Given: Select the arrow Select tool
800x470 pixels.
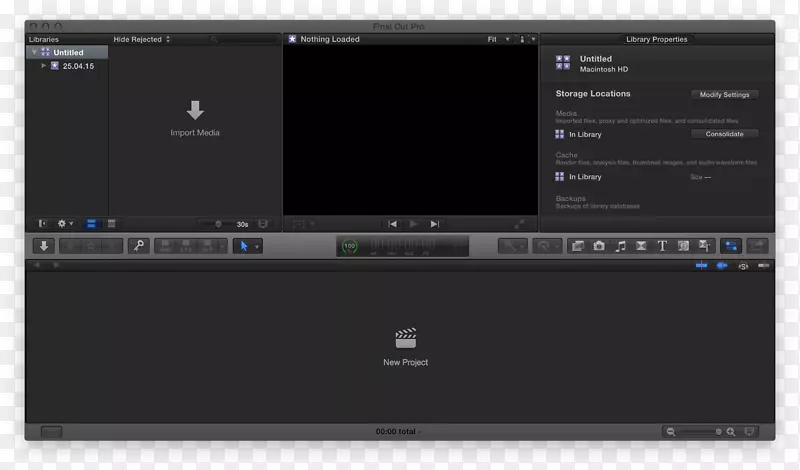Looking at the screenshot, I should click(x=243, y=246).
